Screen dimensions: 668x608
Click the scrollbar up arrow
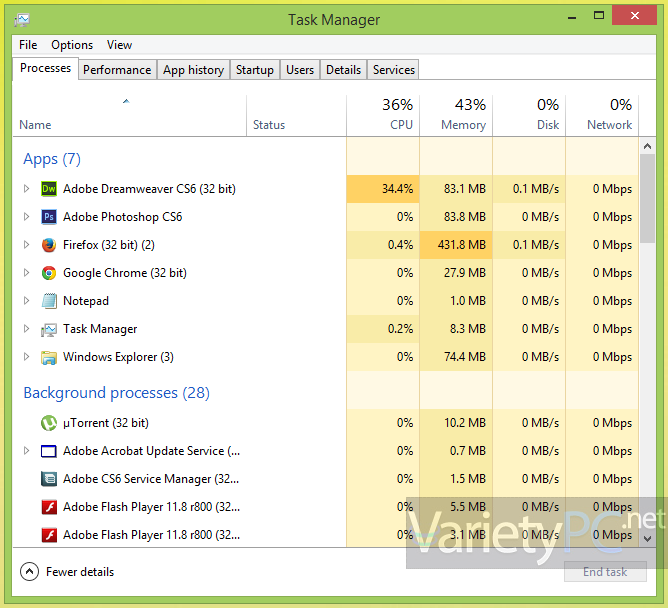648,147
